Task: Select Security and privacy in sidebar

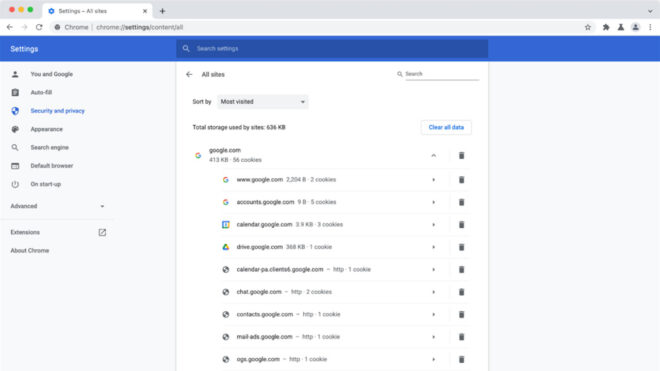Action: (57, 111)
